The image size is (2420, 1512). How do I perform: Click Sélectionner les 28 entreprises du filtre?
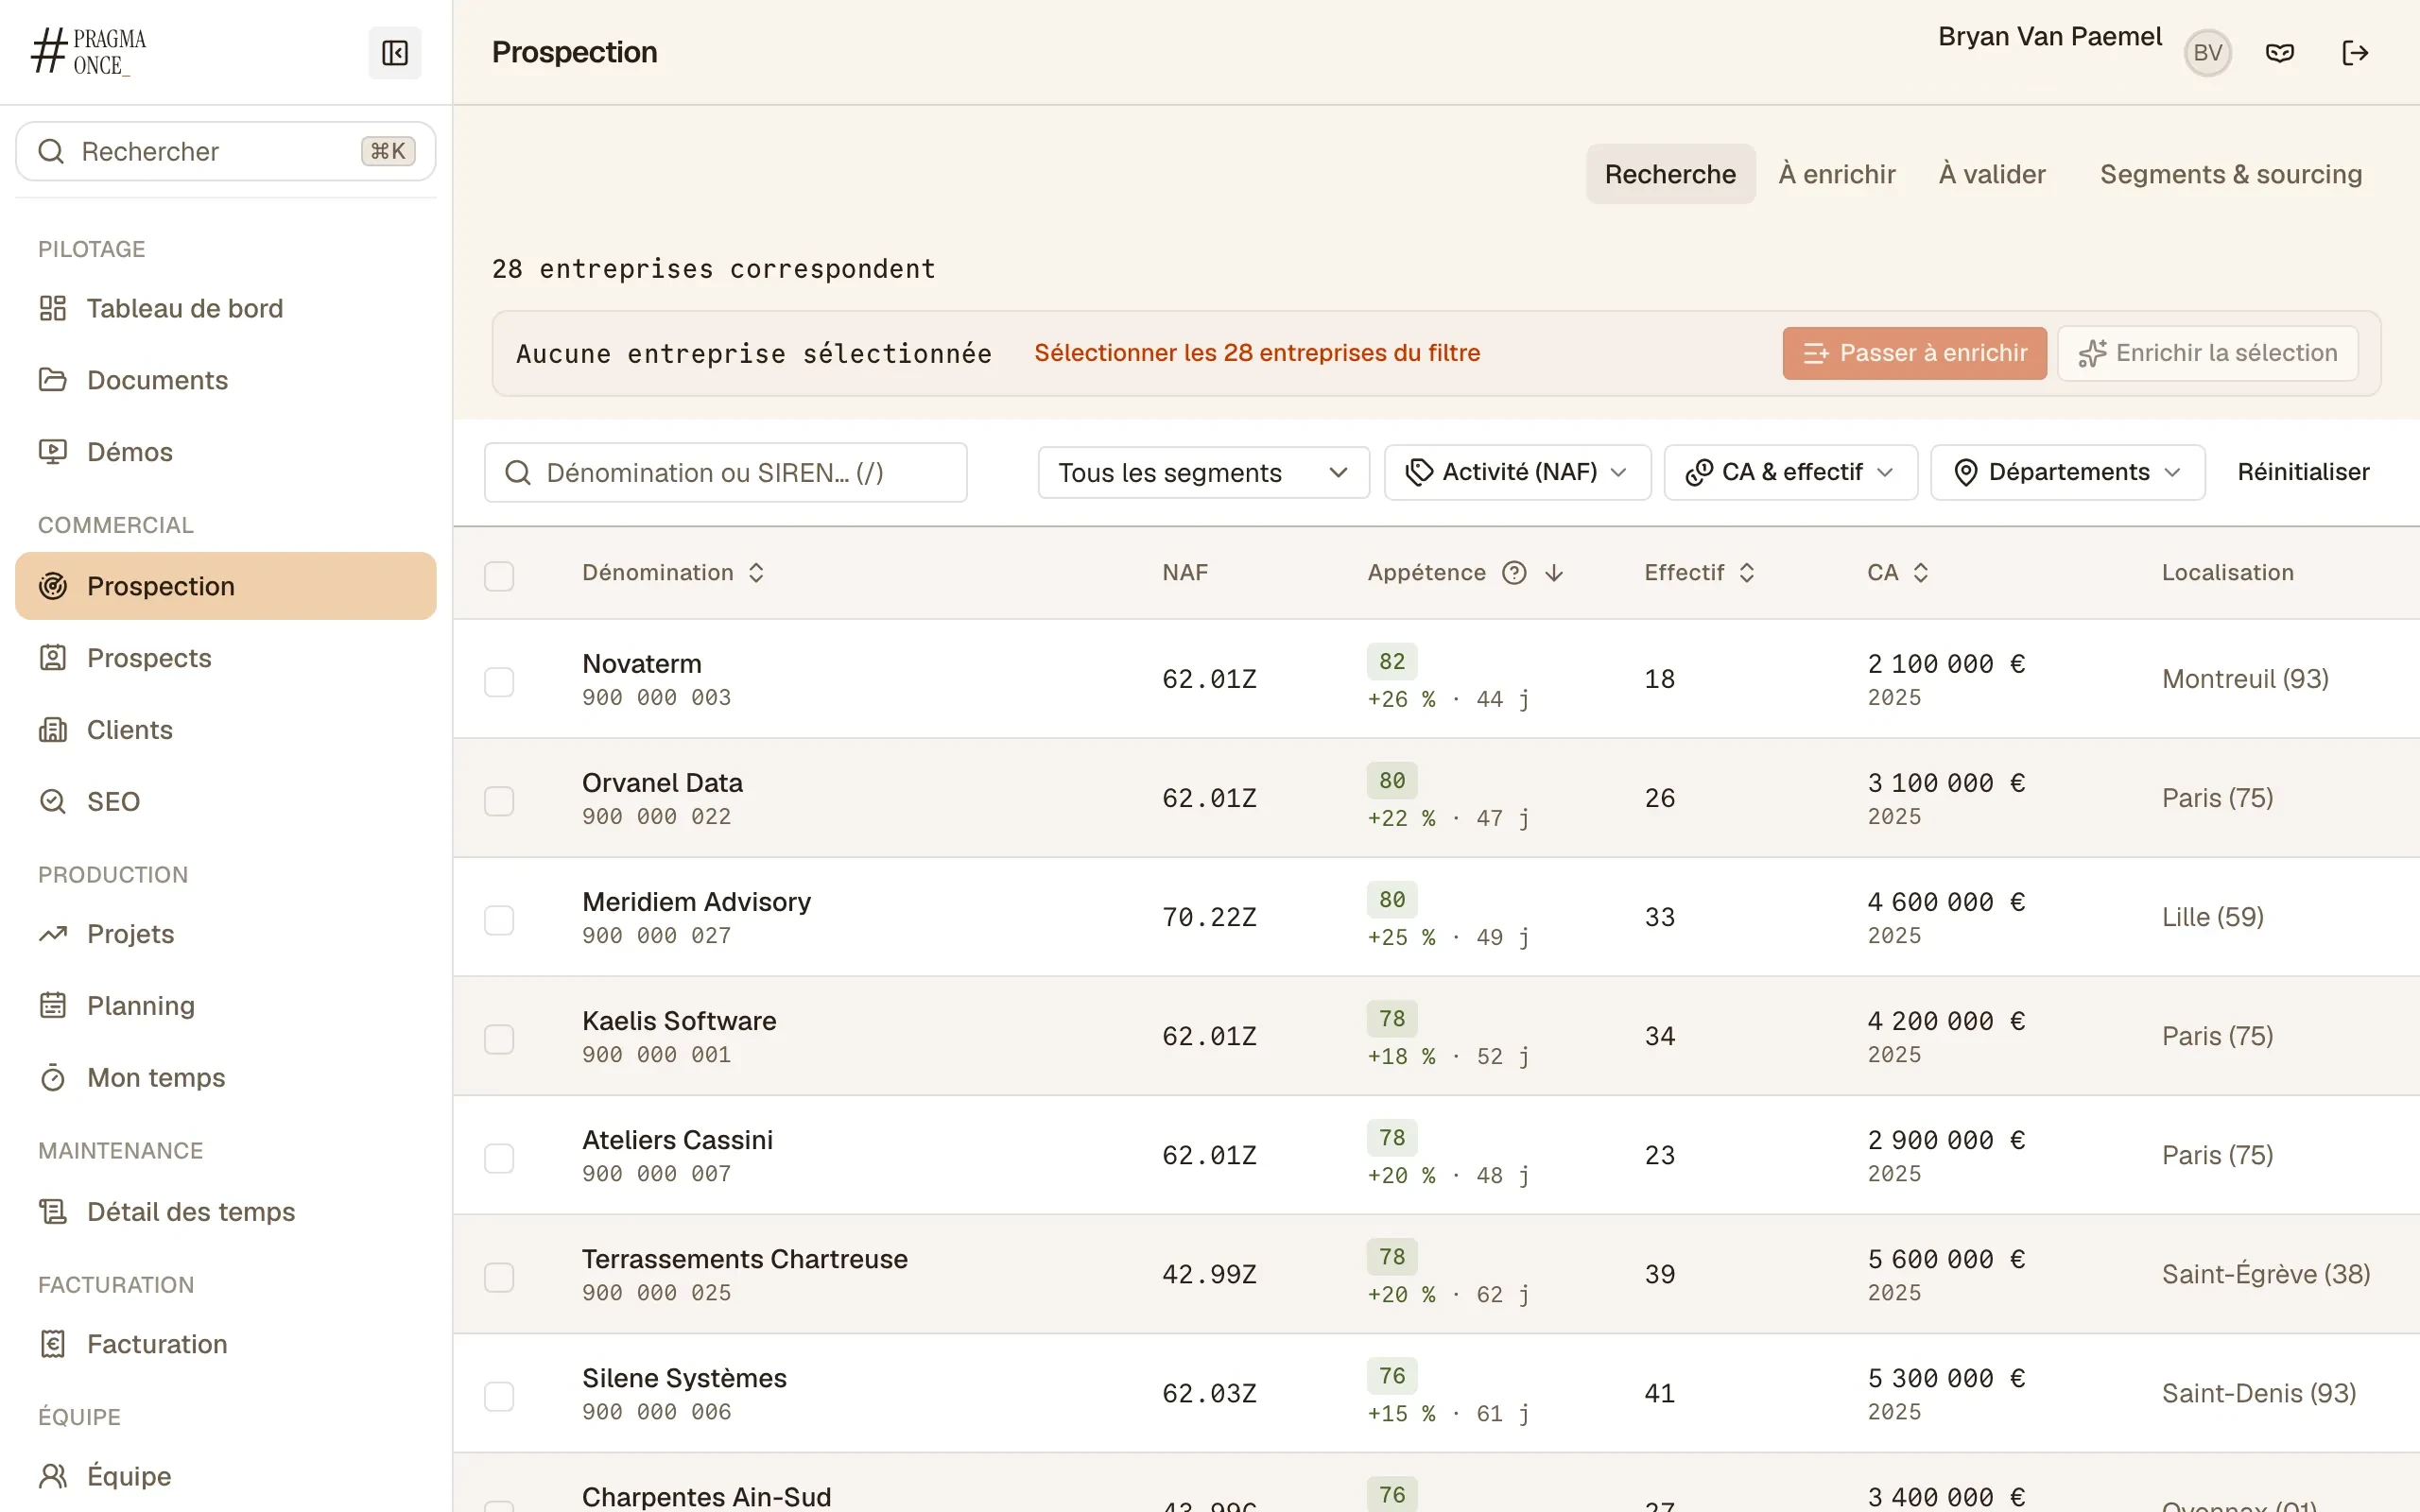click(x=1257, y=353)
